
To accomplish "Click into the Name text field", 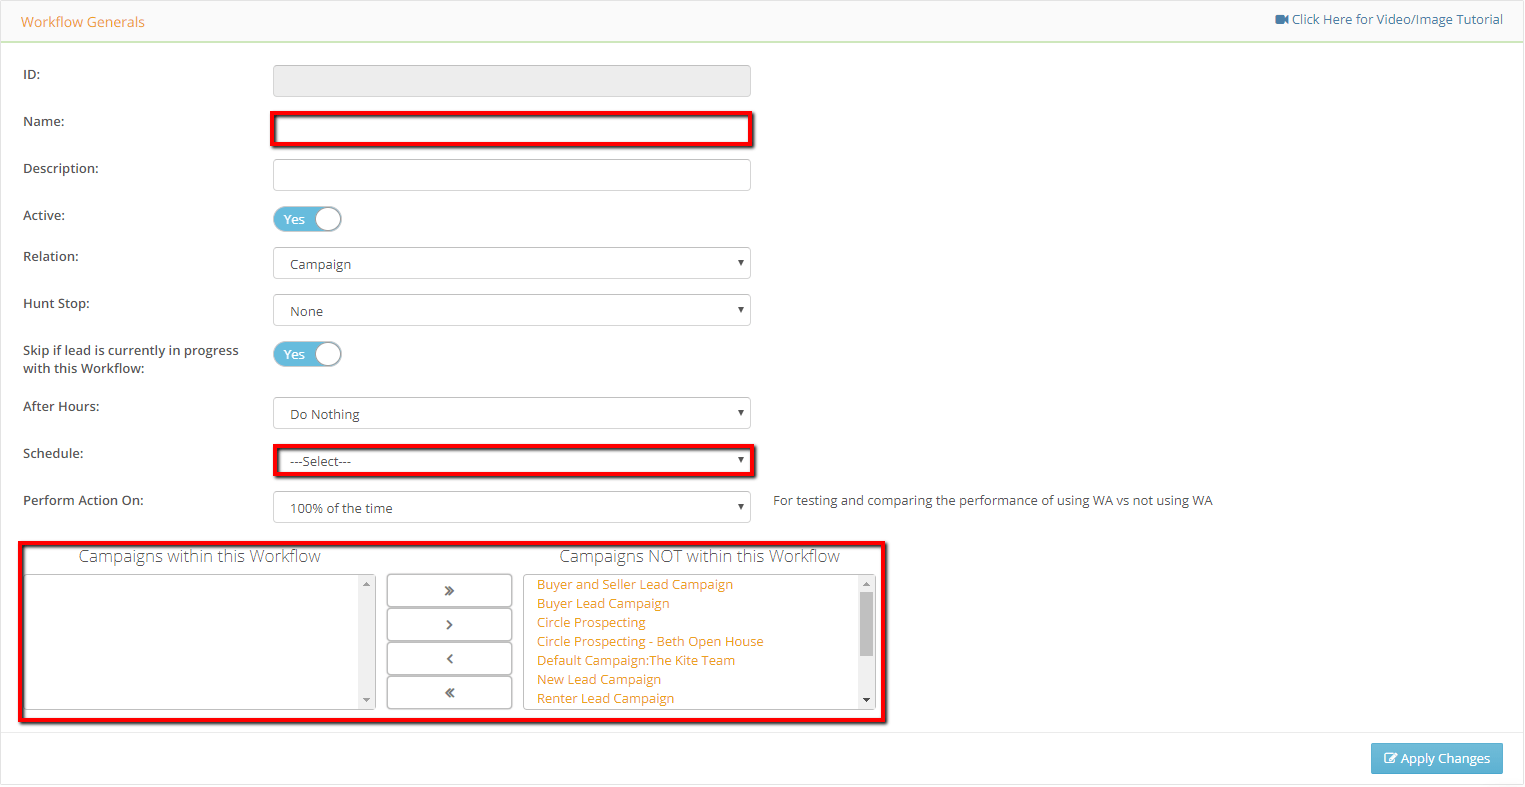I will 511,130.
